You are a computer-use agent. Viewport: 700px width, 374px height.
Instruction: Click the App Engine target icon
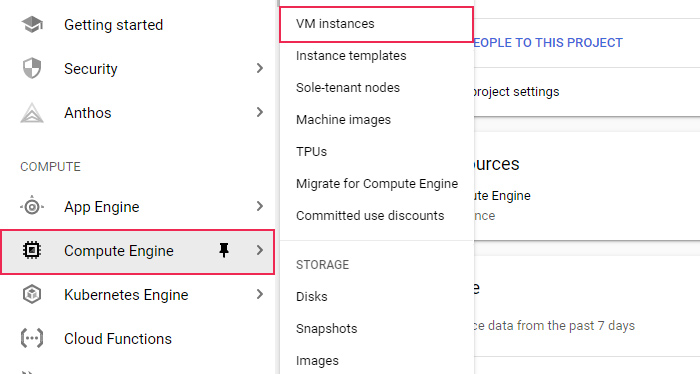[x=32, y=207]
